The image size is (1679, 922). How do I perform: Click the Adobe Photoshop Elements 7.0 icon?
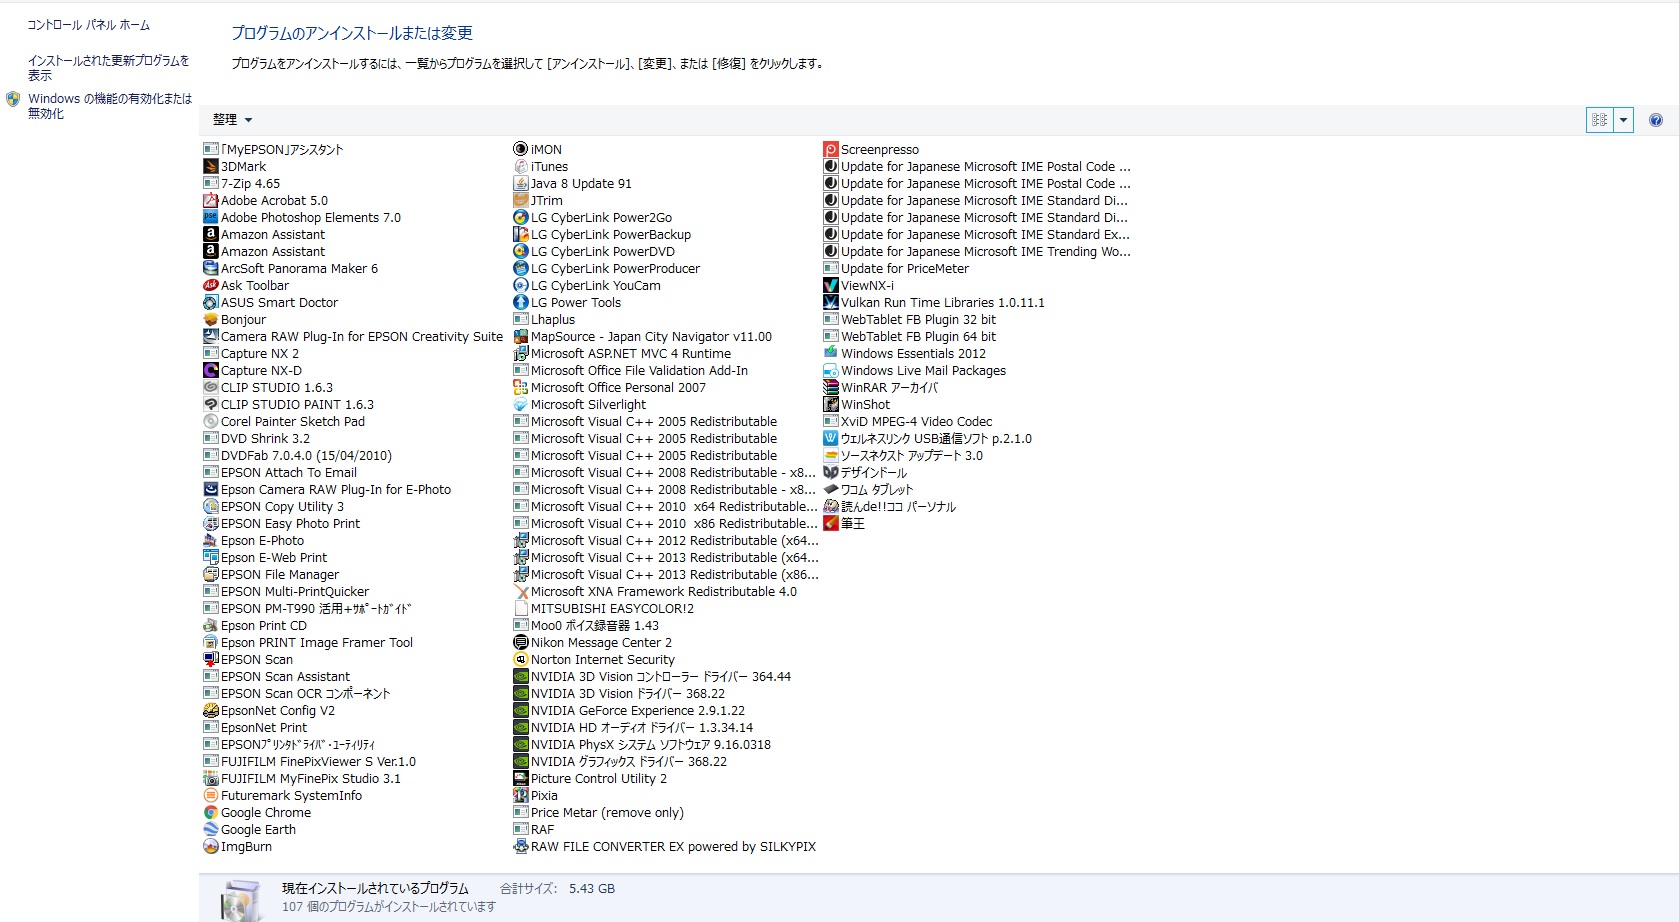(211, 218)
